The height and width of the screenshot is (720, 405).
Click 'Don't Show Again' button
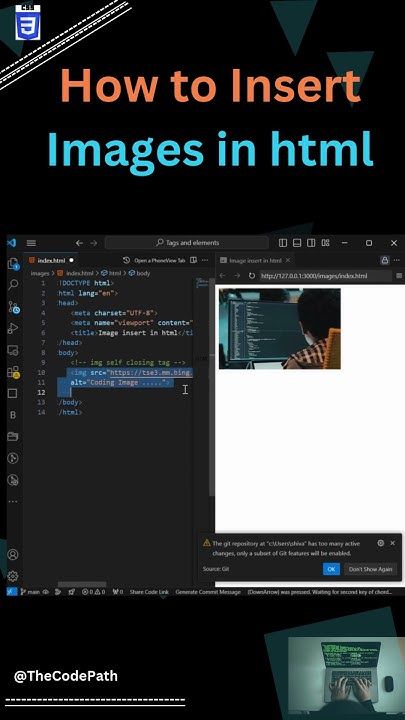[370, 569]
